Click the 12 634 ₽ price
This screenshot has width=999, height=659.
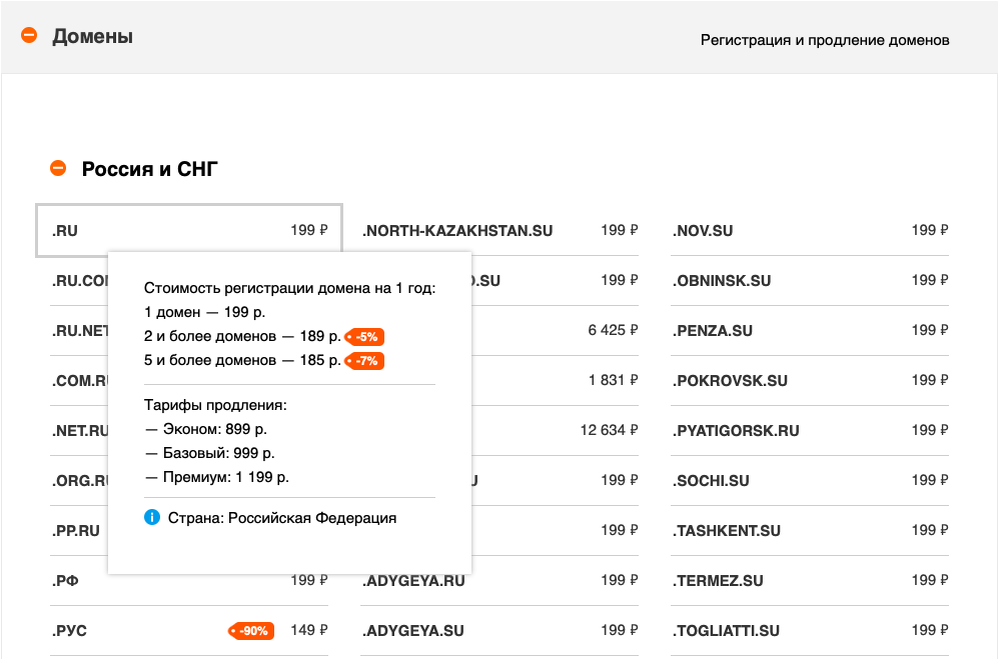point(609,430)
